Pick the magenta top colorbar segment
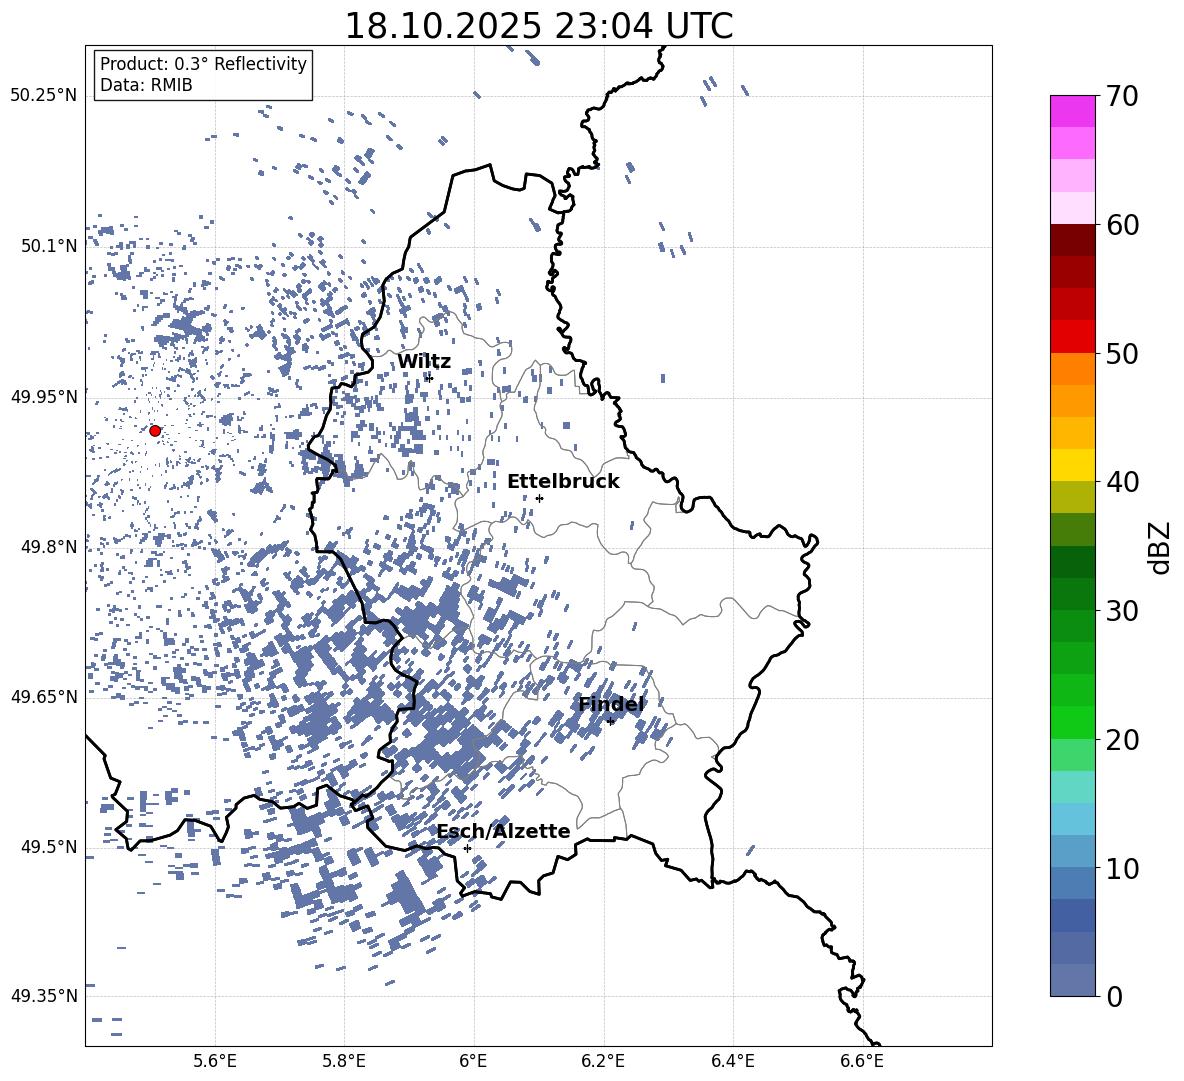 point(1072,111)
